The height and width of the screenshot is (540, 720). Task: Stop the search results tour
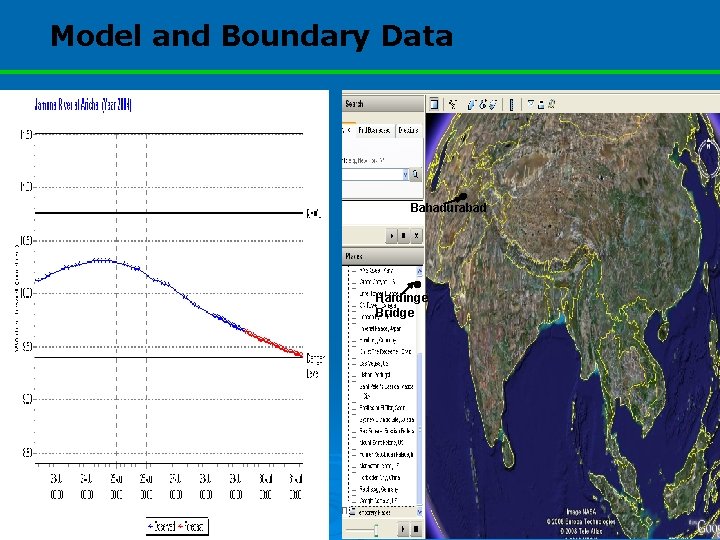coord(403,236)
